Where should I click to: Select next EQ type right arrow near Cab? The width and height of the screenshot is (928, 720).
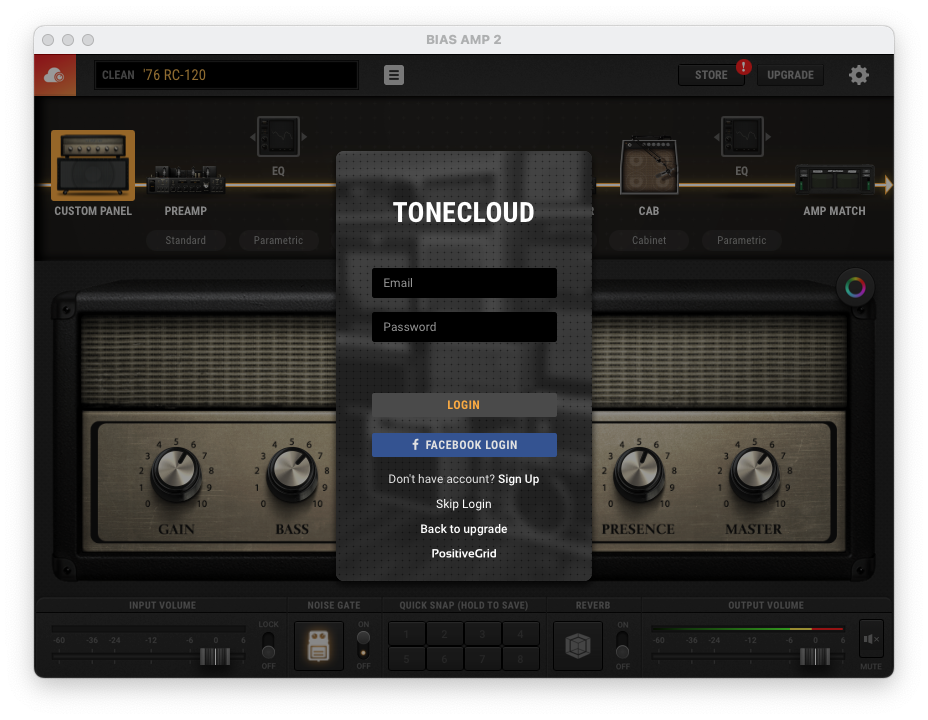(768, 137)
